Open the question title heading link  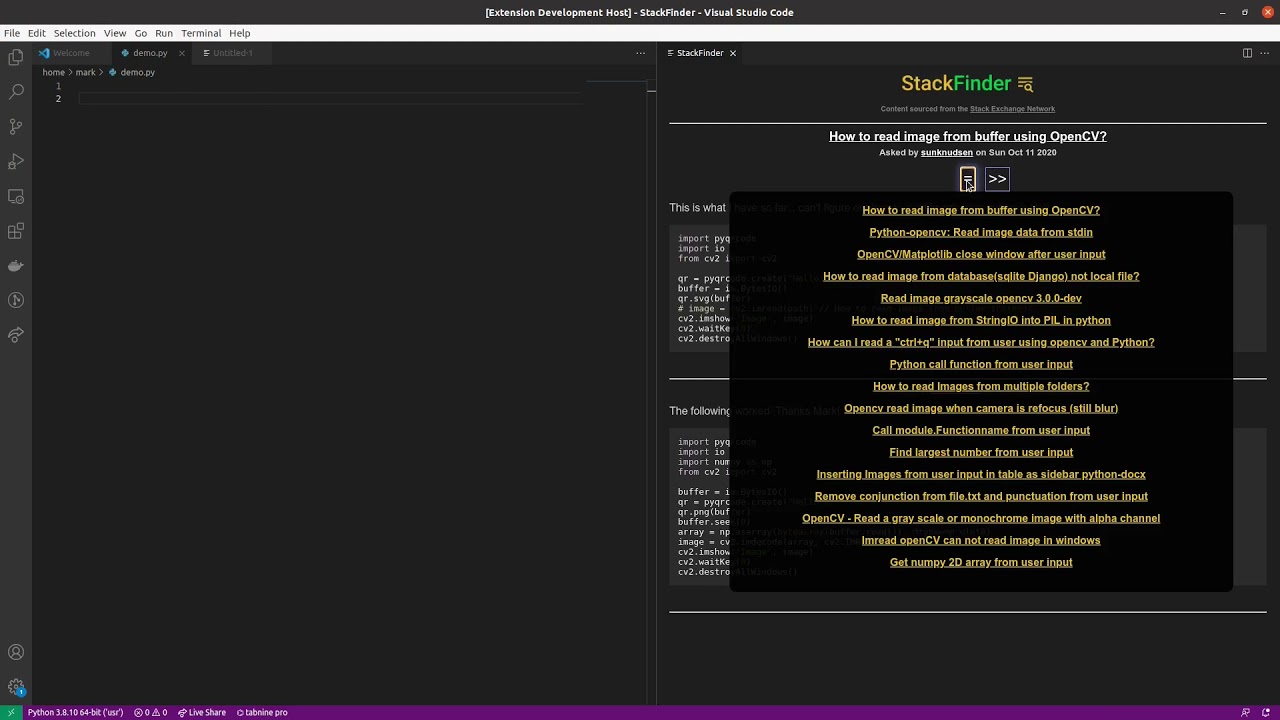click(968, 136)
